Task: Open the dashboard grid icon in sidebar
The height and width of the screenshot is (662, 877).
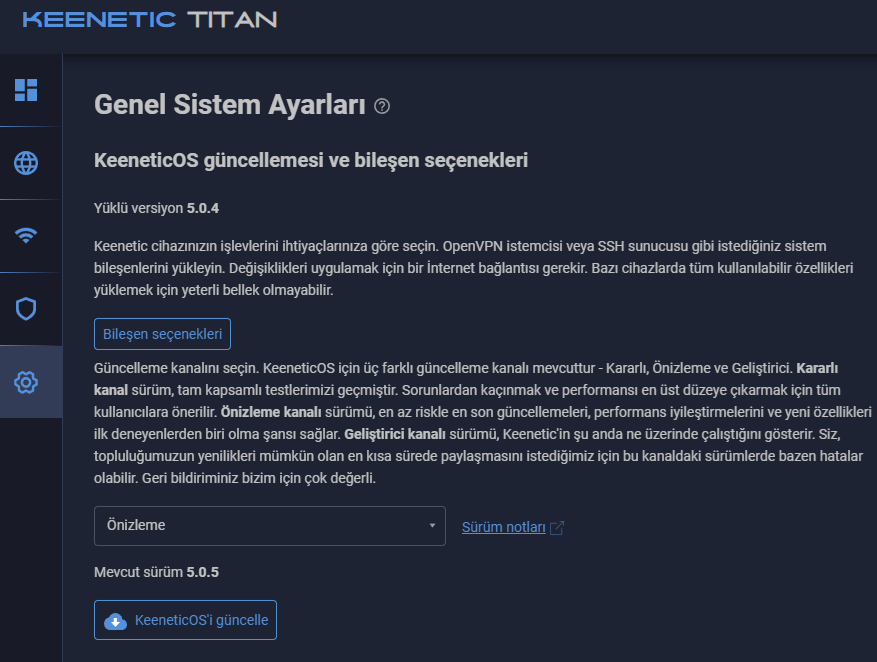Action: coord(26,90)
